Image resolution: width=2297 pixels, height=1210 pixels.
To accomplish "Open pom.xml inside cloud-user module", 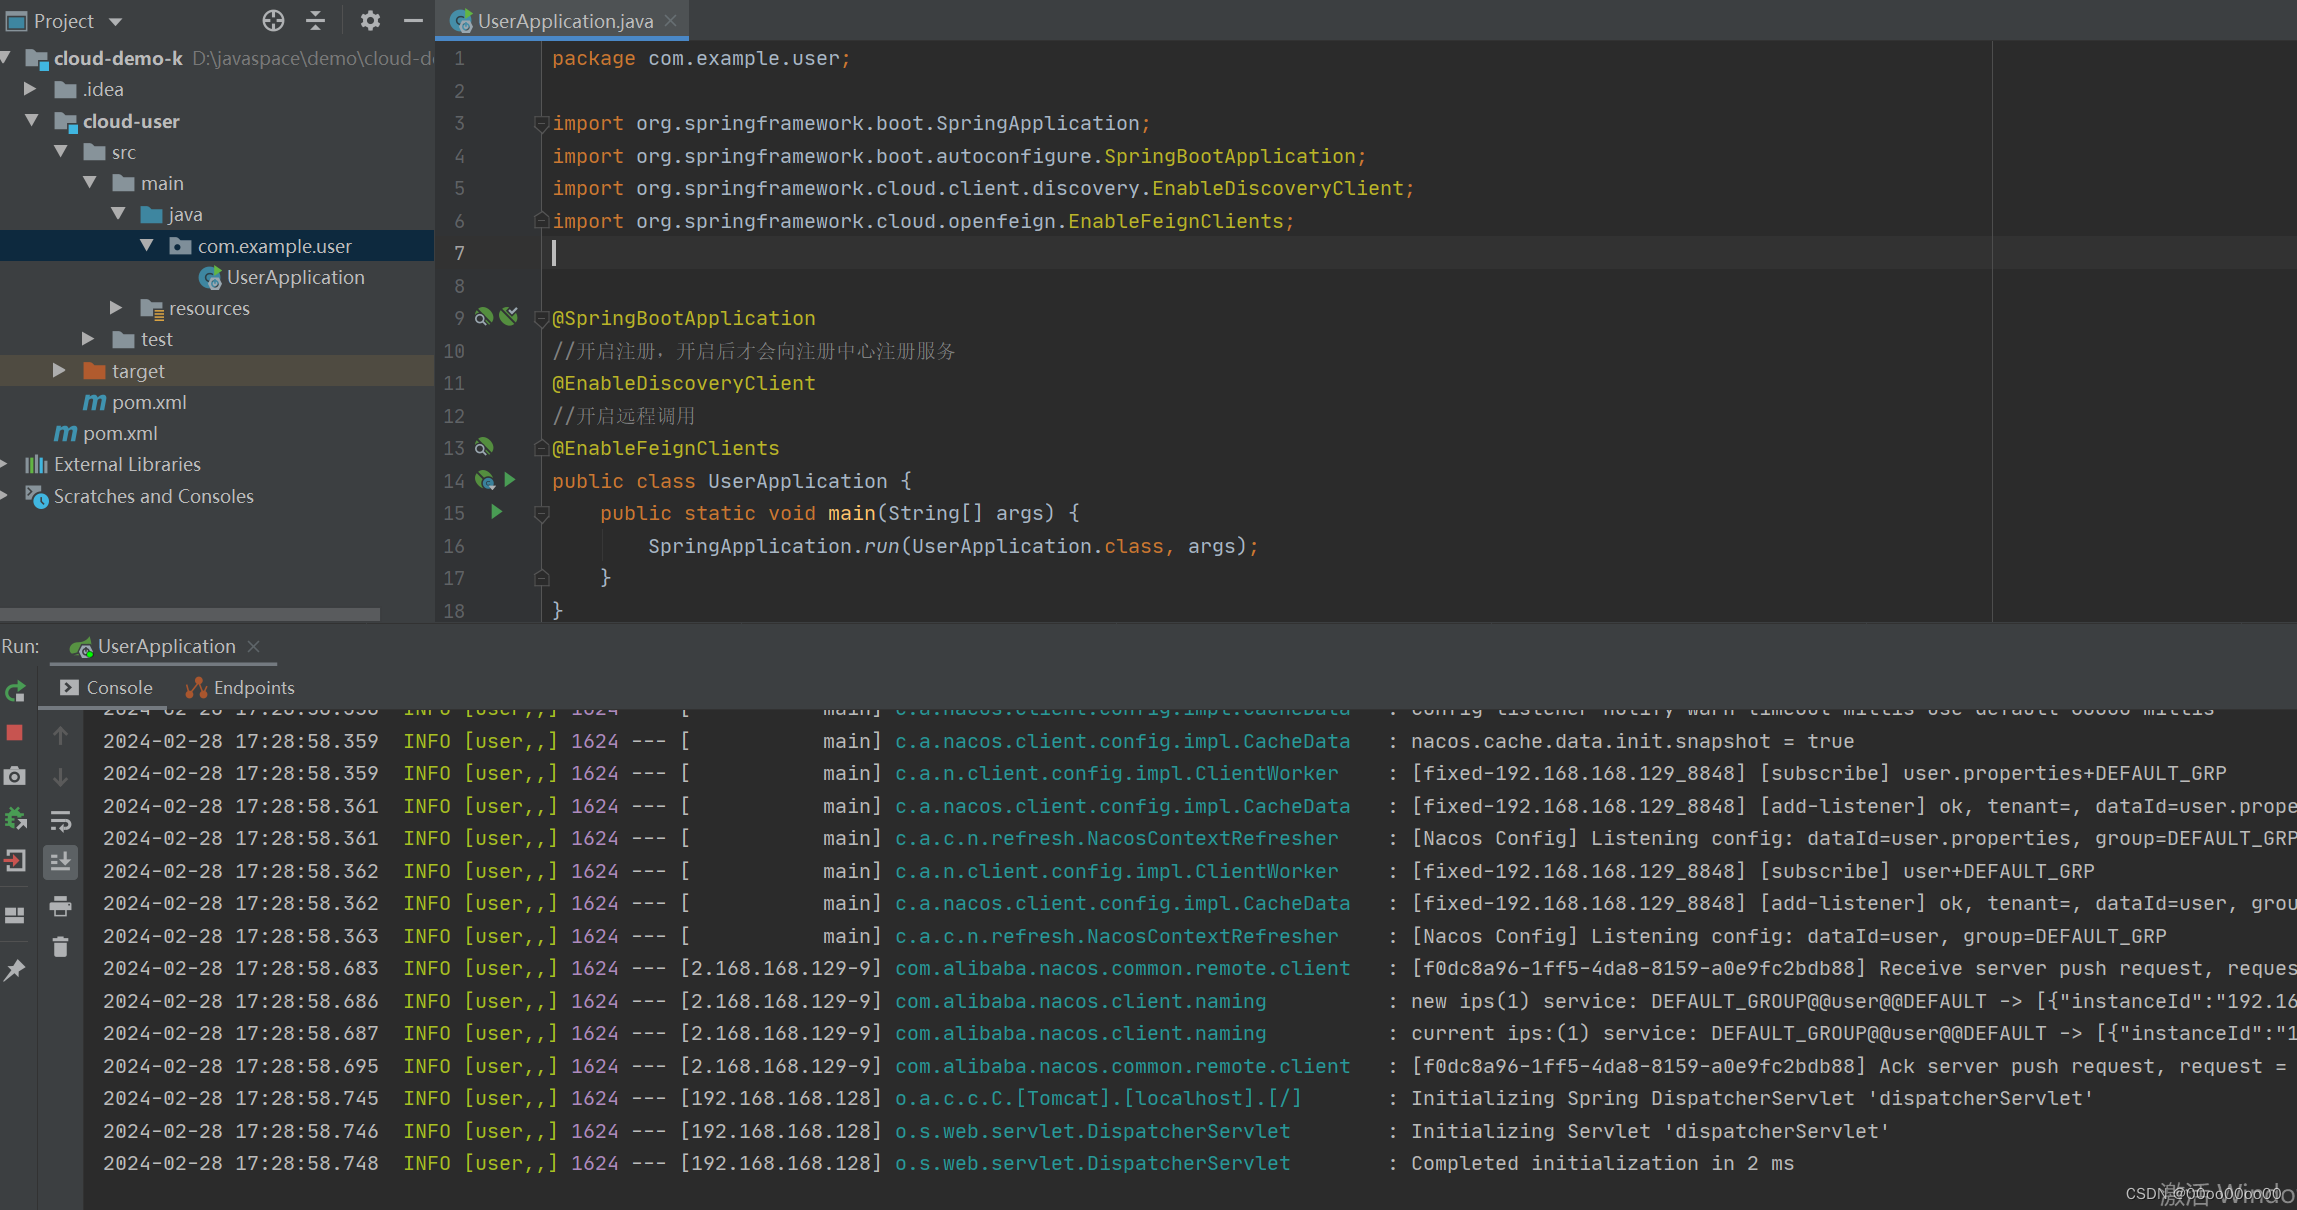I will click(148, 402).
